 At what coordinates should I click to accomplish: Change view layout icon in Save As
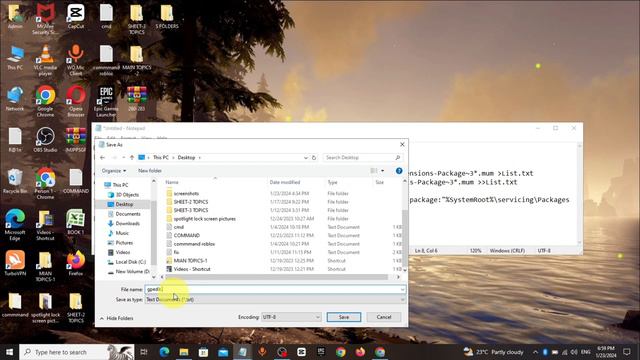pyautogui.click(x=373, y=171)
